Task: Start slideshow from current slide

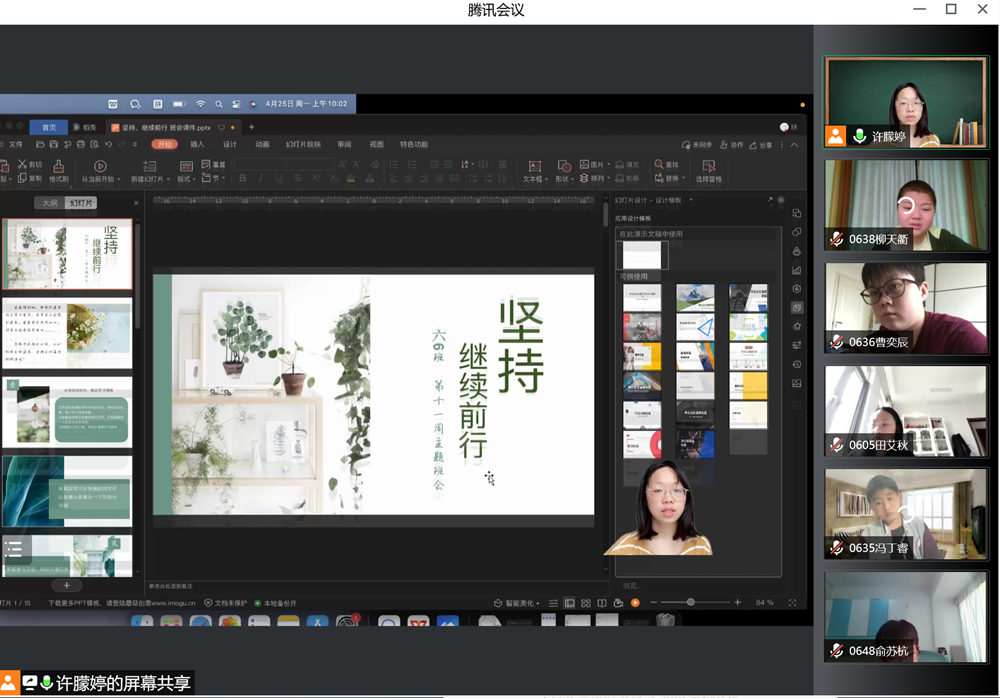Action: pos(100,166)
